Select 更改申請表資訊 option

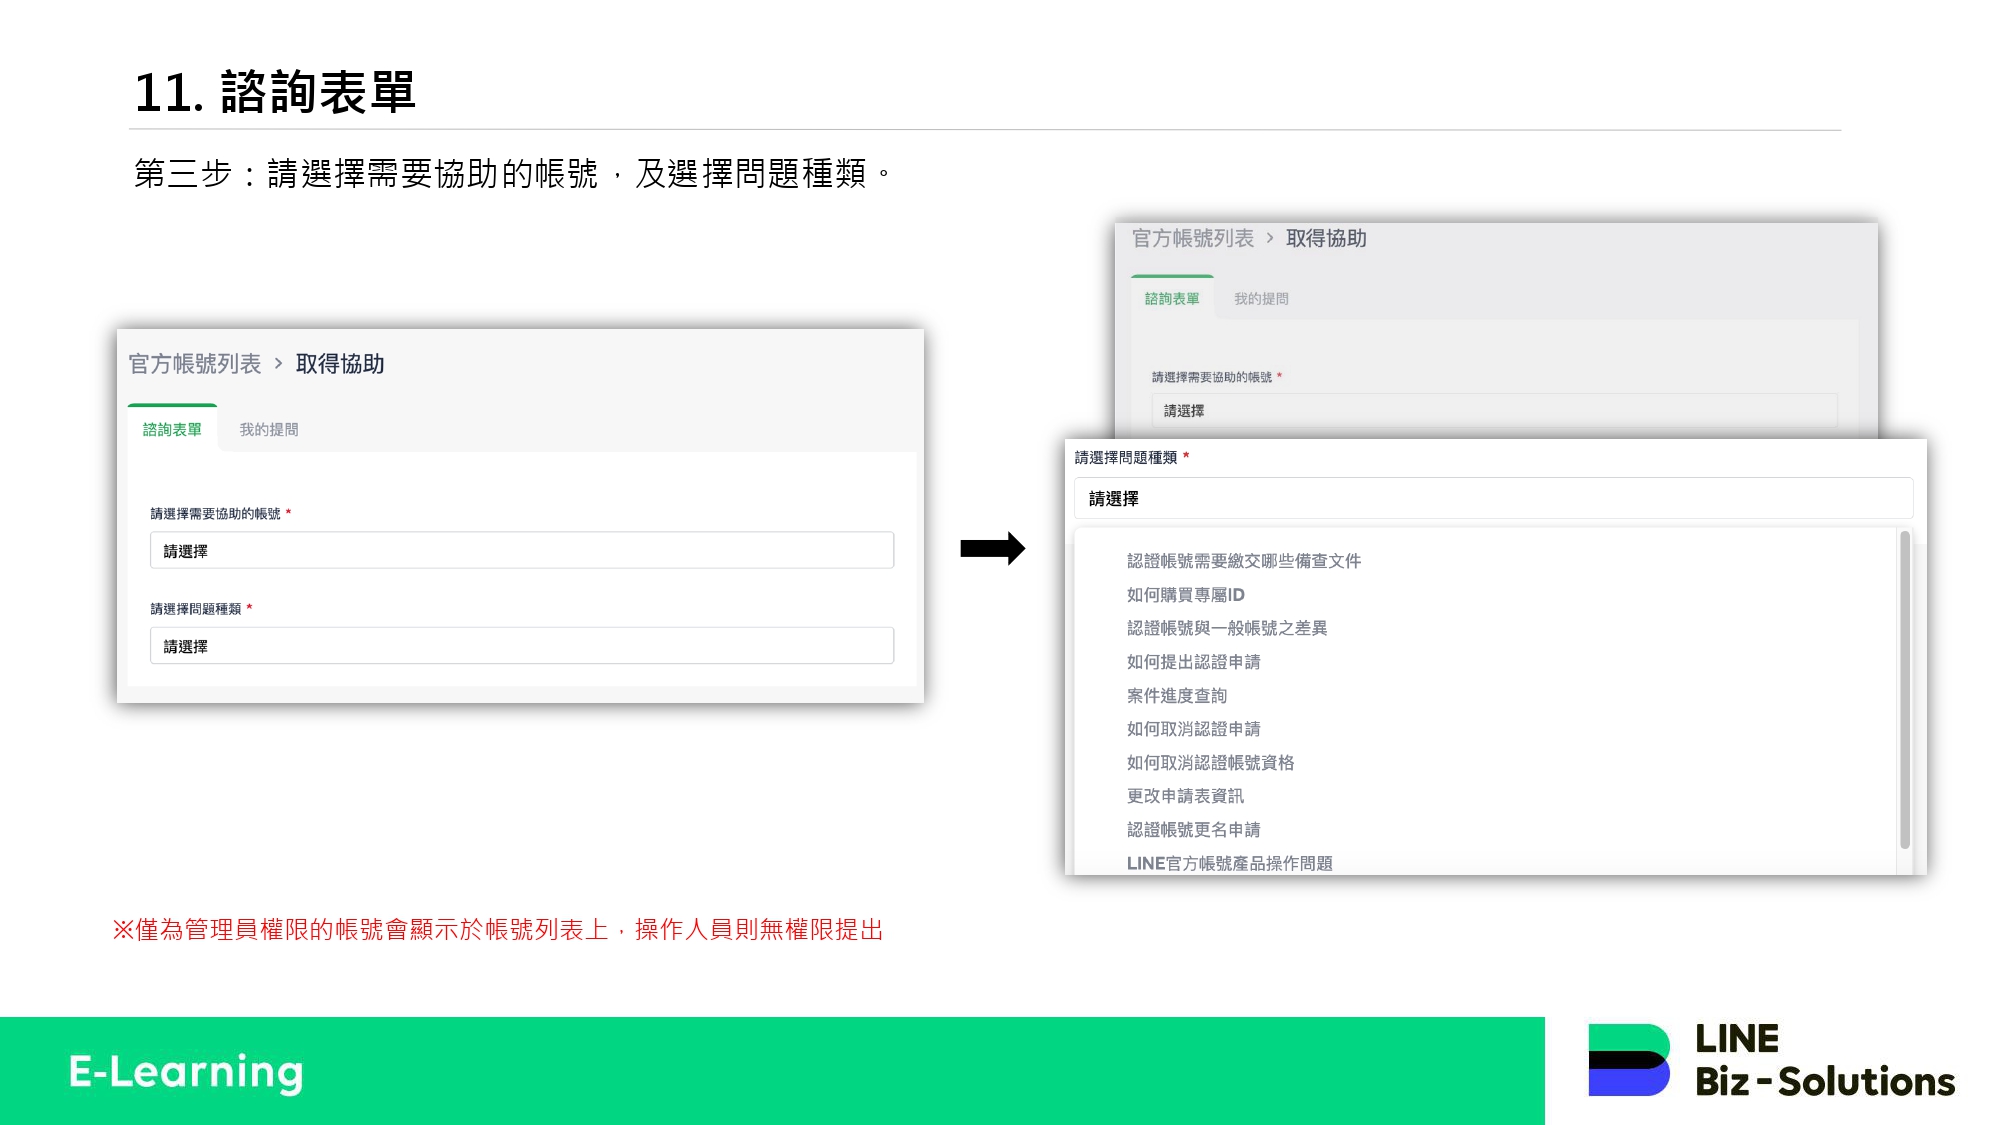click(1185, 796)
